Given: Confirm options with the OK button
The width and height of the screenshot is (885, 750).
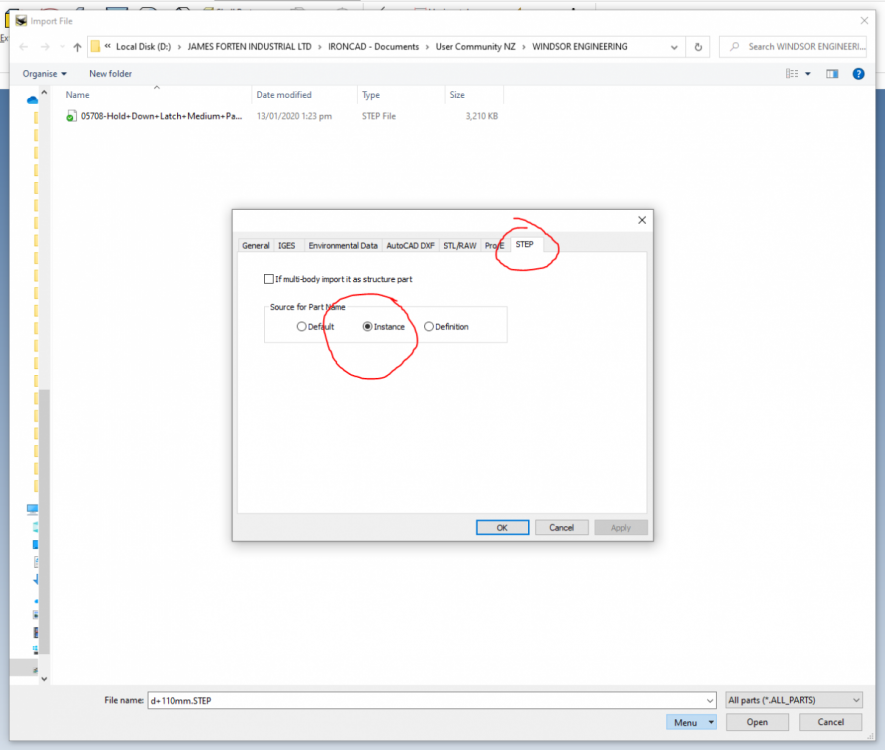Looking at the screenshot, I should [x=502, y=528].
